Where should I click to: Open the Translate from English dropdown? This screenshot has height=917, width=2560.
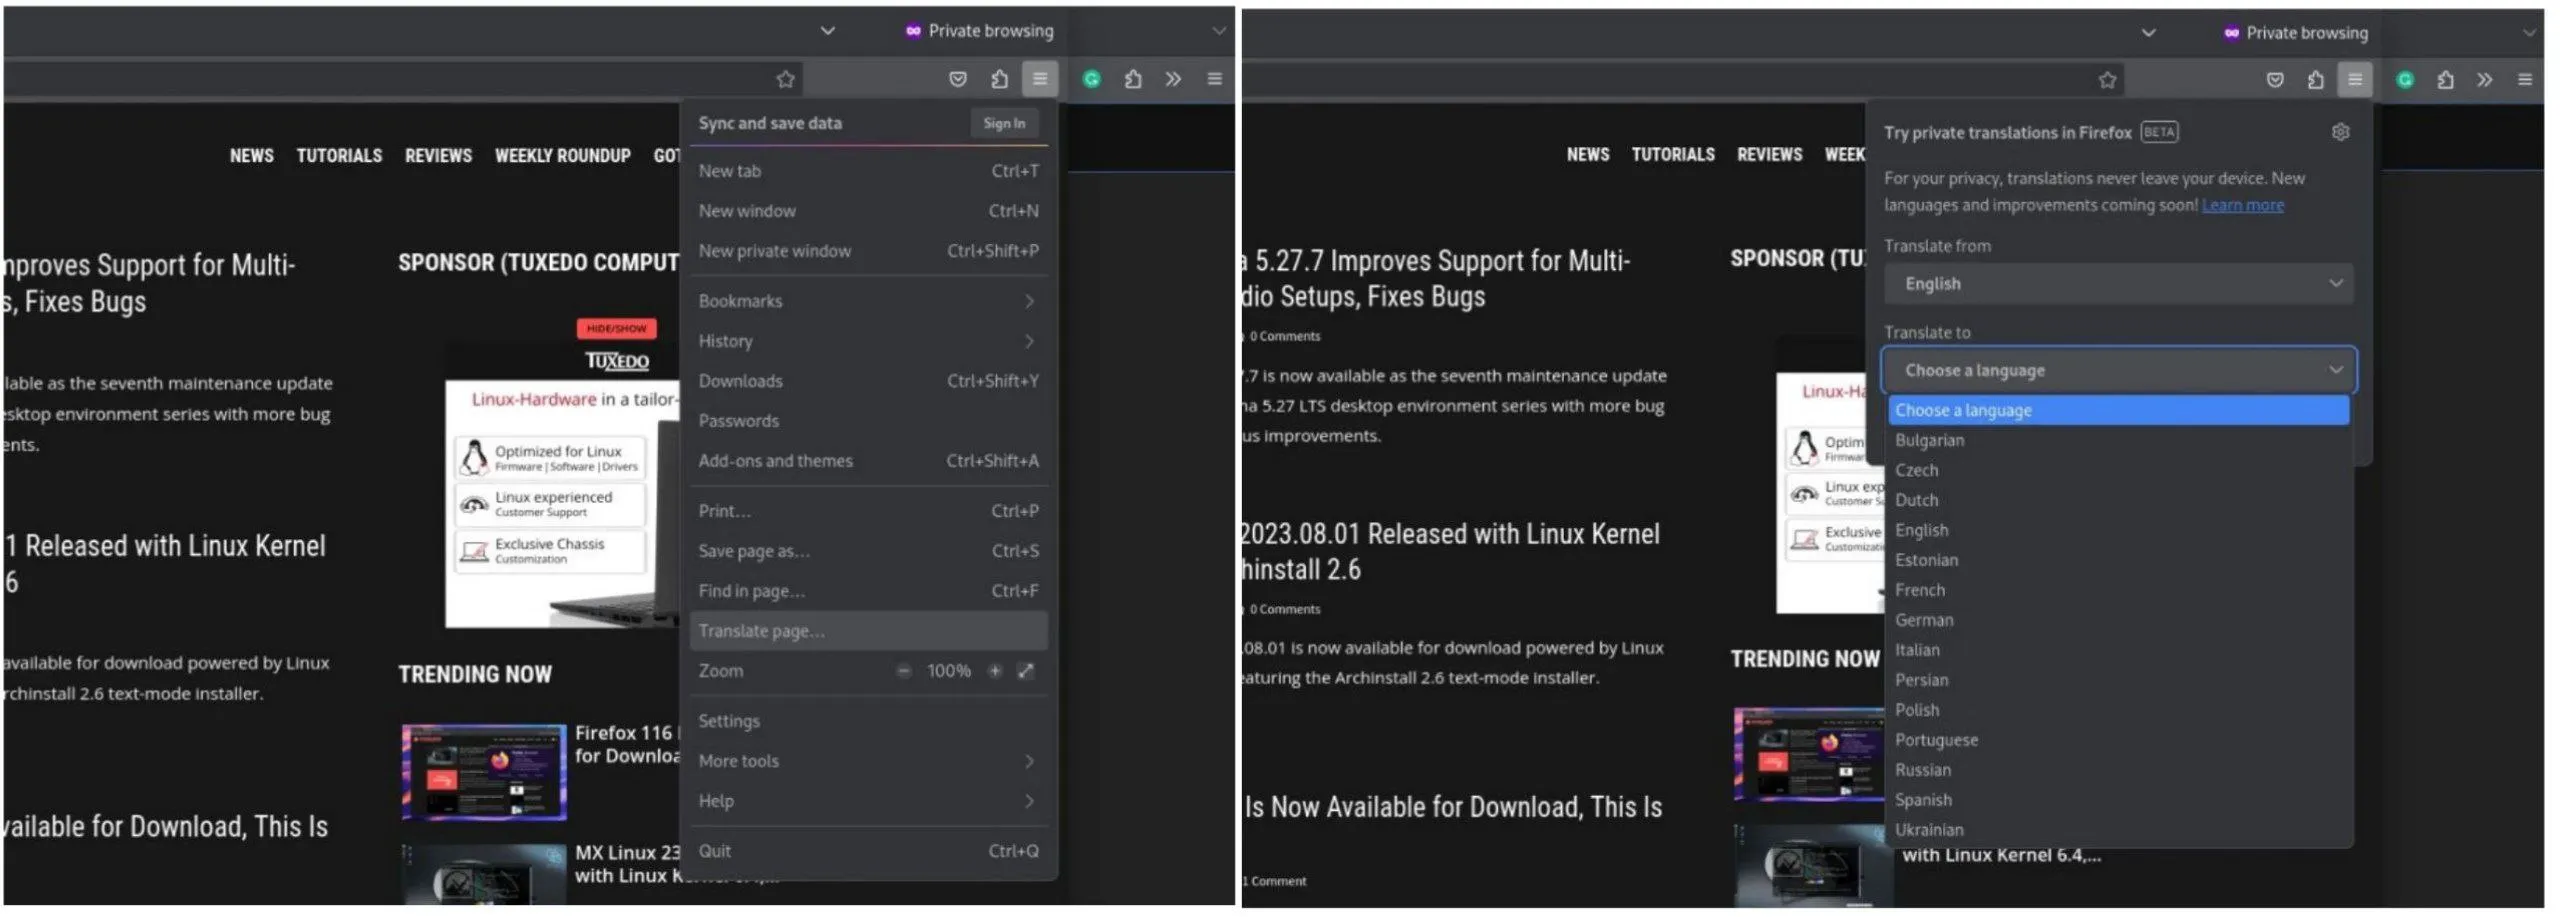2119,284
